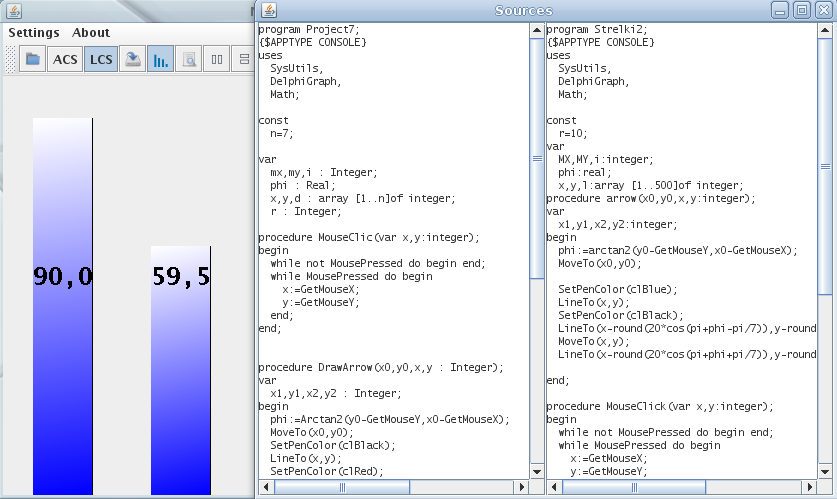837x499 pixels.
Task: Click the up arrow of the Project7 pane scrollbar
Action: [x=537, y=30]
